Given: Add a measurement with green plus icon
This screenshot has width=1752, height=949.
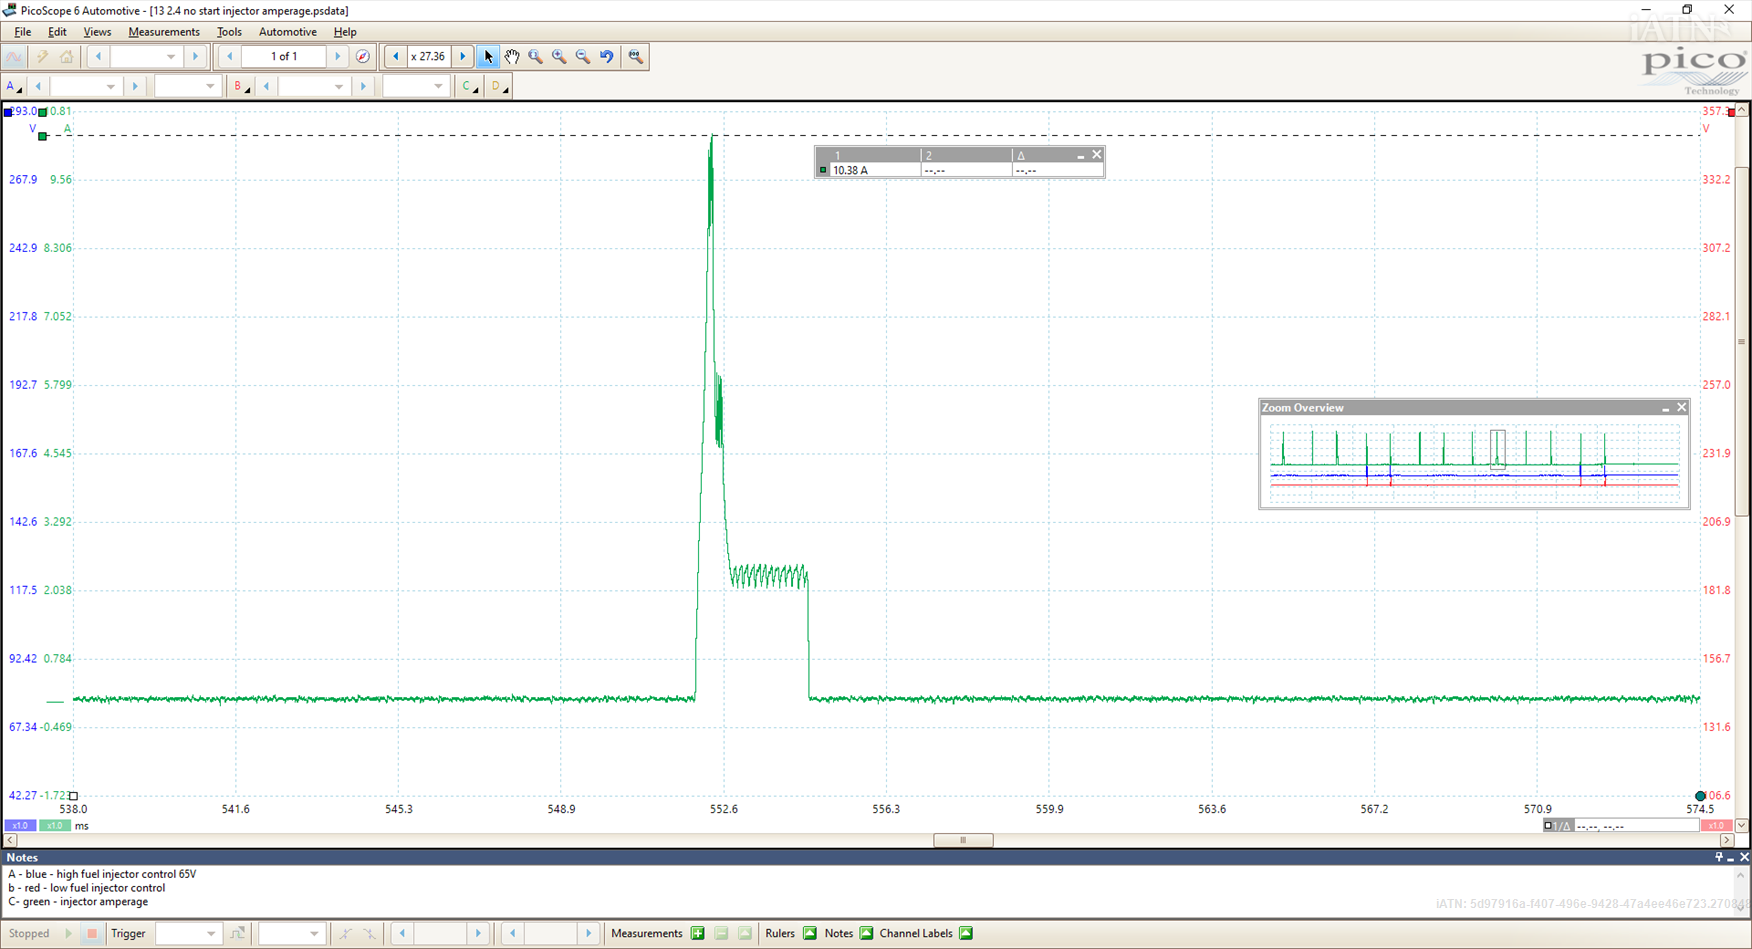Looking at the screenshot, I should click(698, 934).
